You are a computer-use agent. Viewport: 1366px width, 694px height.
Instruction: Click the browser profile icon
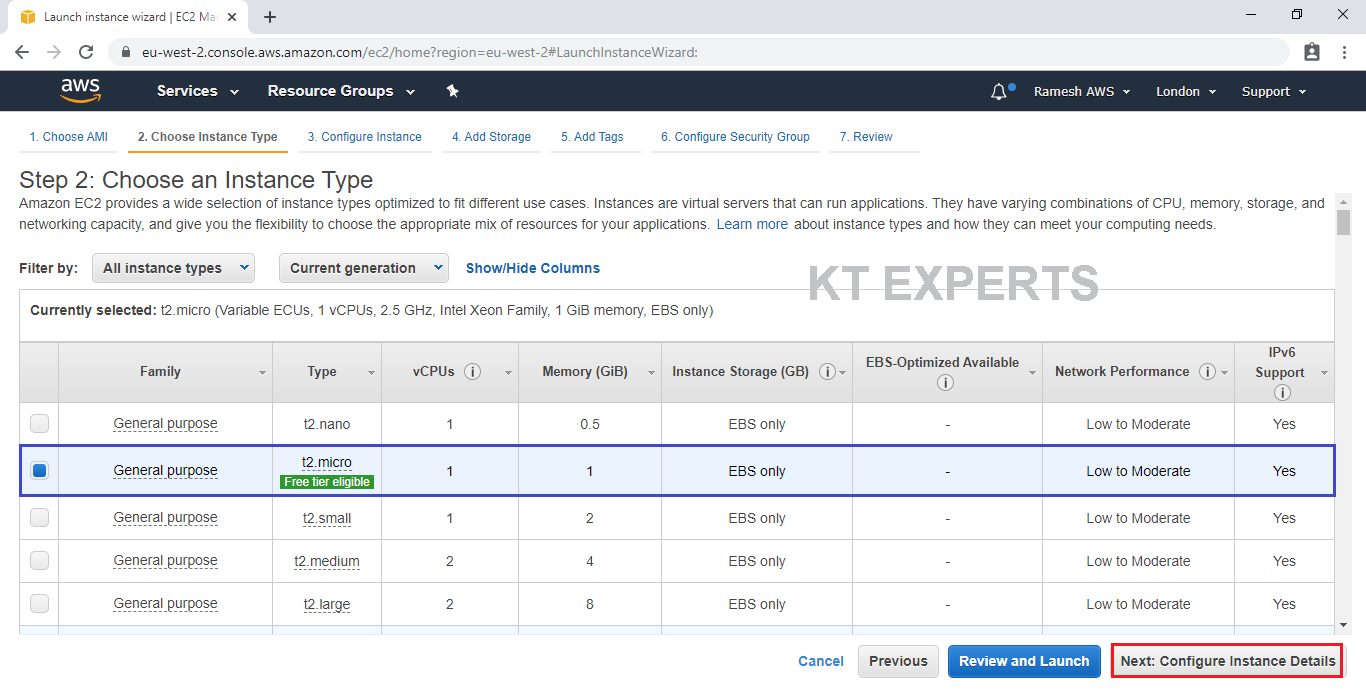click(1312, 52)
